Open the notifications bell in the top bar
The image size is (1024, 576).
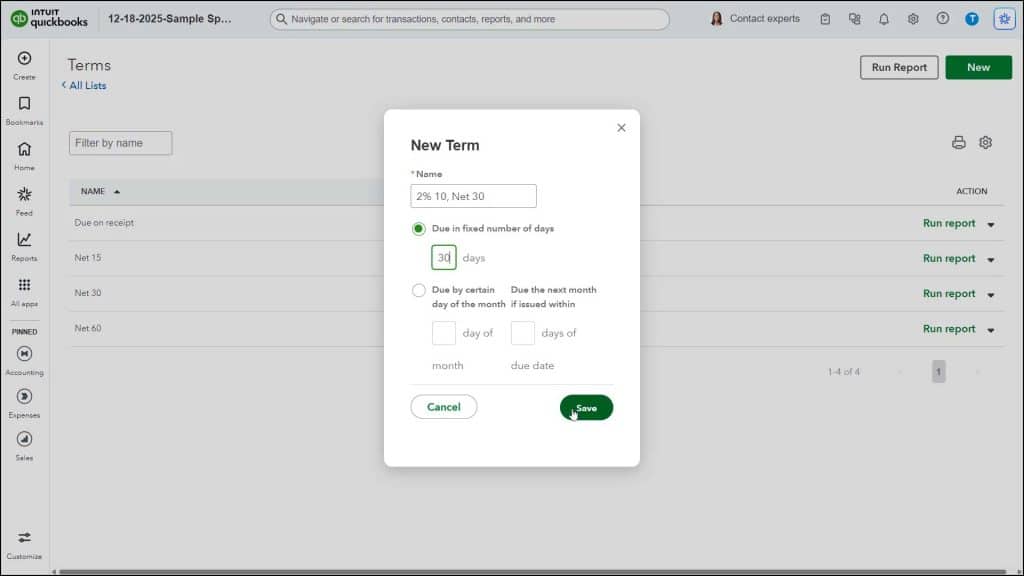click(883, 18)
